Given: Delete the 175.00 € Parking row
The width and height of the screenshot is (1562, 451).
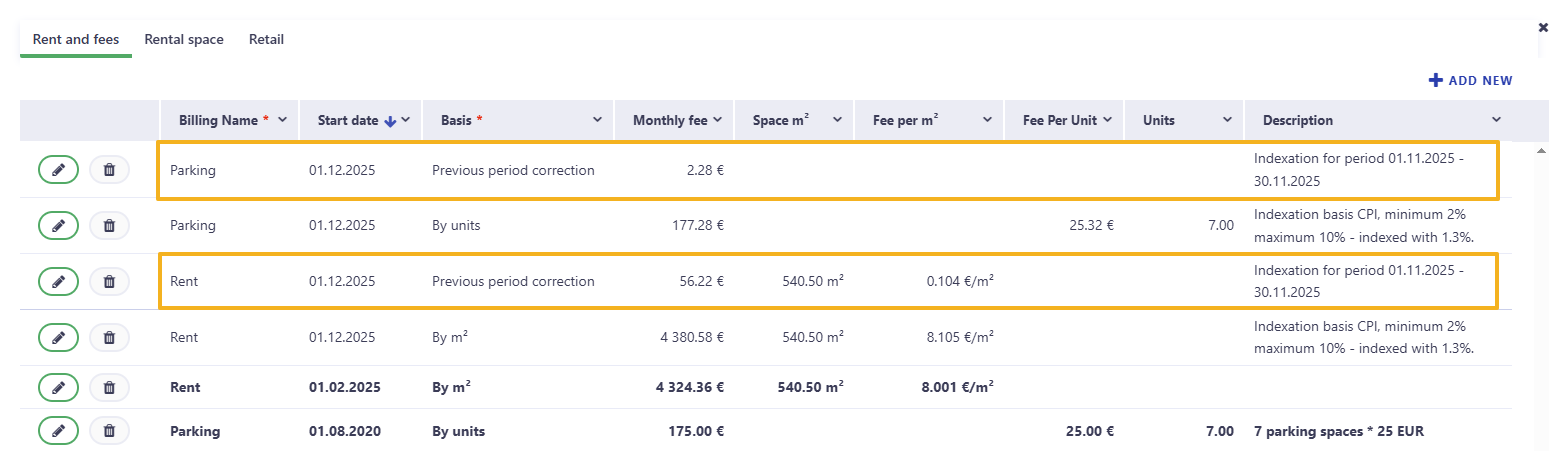Looking at the screenshot, I should pyautogui.click(x=109, y=431).
